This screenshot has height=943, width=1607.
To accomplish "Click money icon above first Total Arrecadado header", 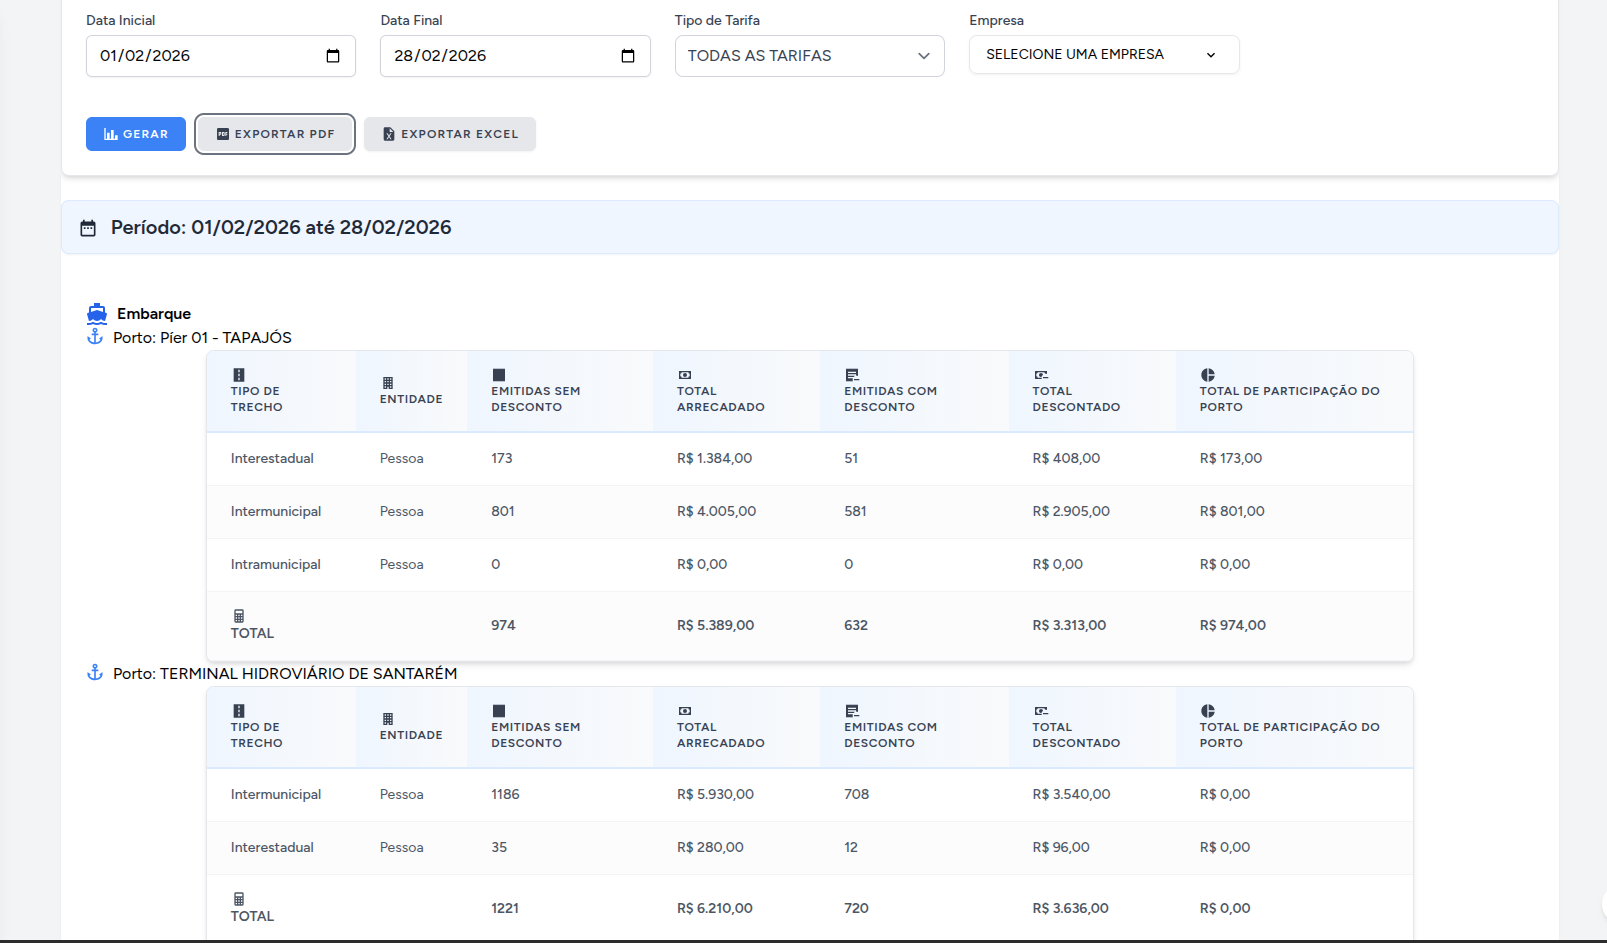I will click(685, 375).
